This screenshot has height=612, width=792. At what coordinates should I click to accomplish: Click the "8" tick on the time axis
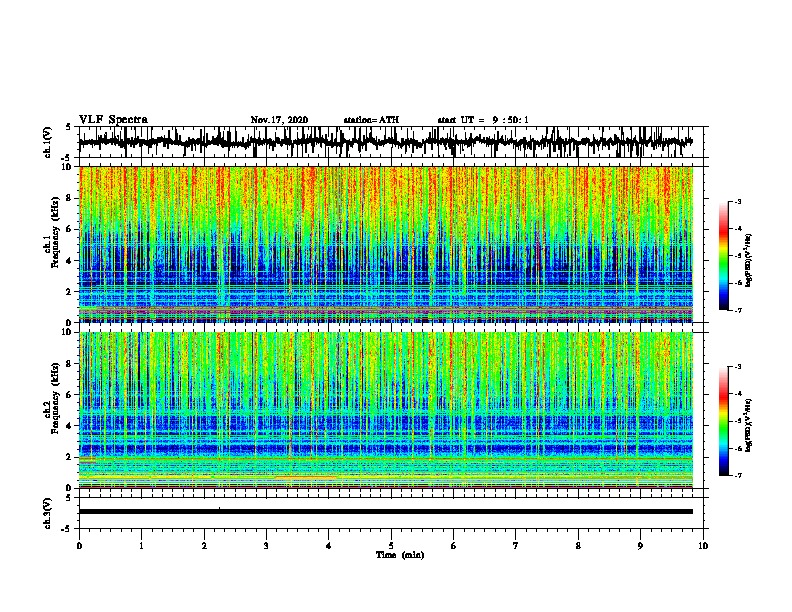click(578, 546)
